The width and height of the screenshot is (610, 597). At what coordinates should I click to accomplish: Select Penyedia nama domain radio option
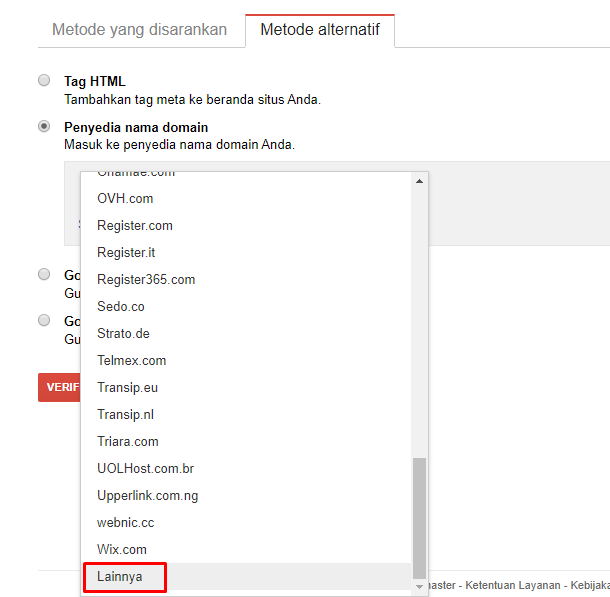(x=44, y=127)
